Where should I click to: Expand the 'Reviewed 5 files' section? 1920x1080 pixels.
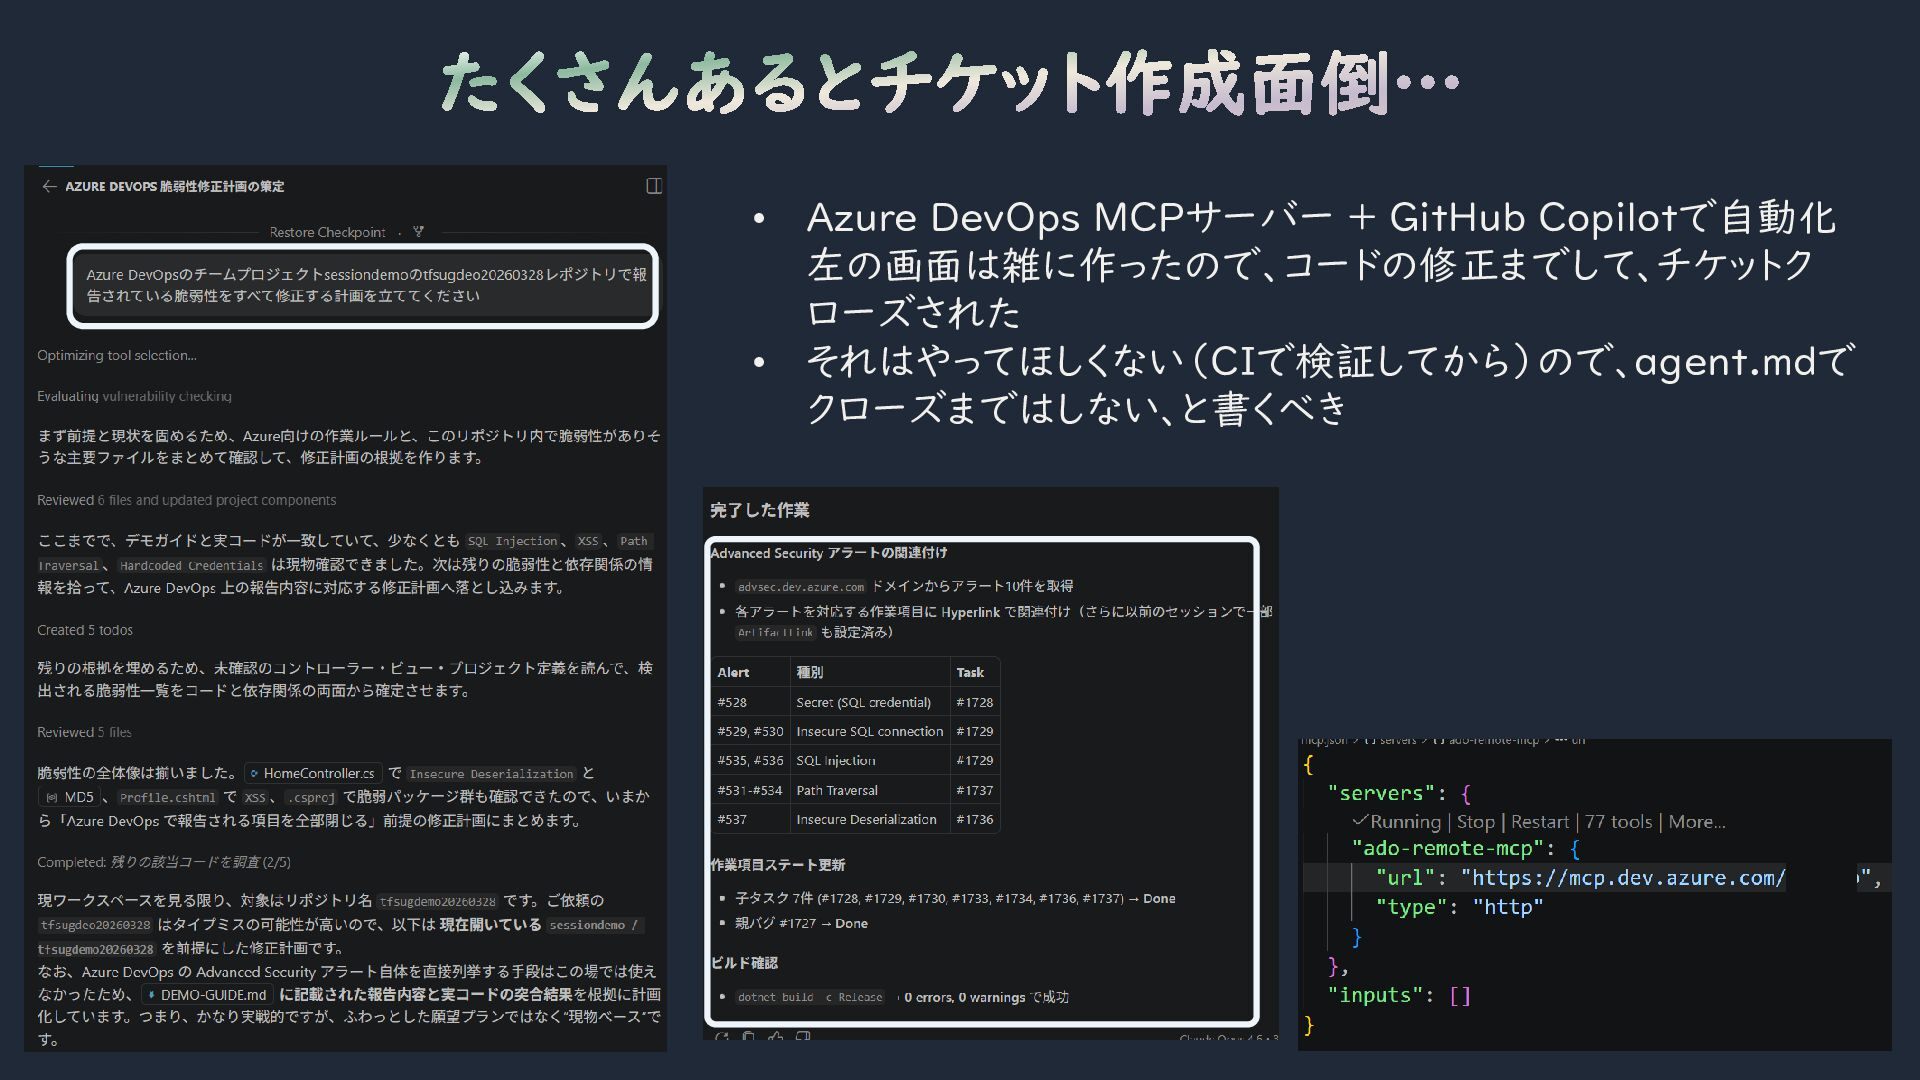(84, 732)
